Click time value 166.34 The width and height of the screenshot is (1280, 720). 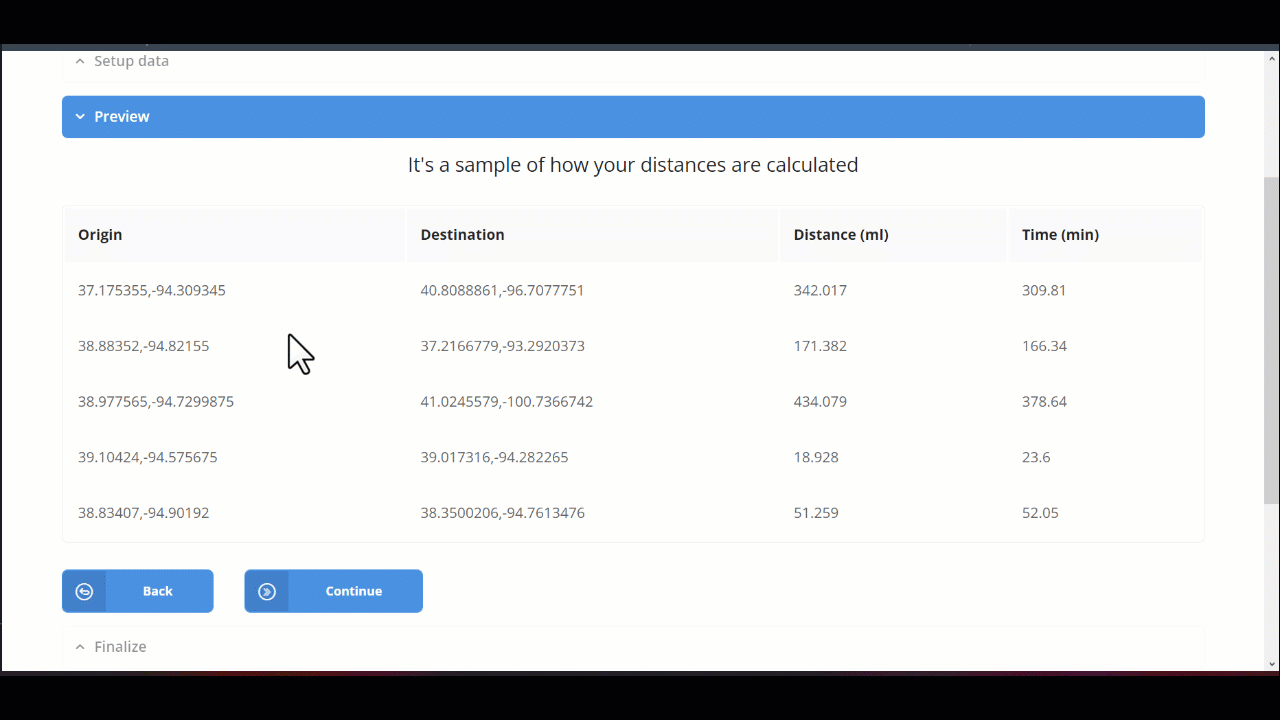click(1044, 346)
